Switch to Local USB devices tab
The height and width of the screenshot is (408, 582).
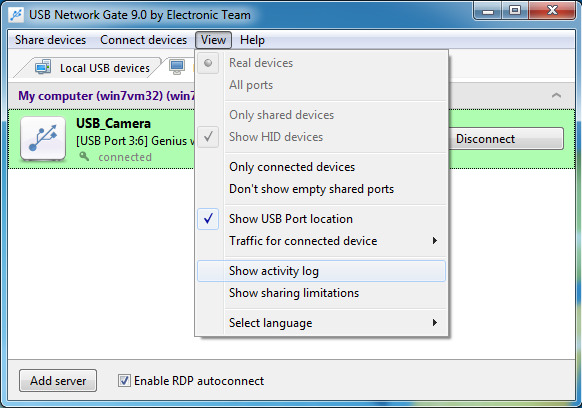89,68
